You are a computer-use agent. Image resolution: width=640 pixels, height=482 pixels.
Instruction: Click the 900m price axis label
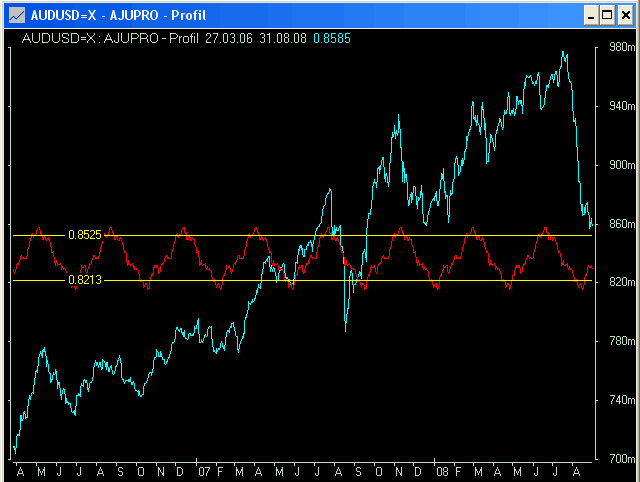point(622,165)
